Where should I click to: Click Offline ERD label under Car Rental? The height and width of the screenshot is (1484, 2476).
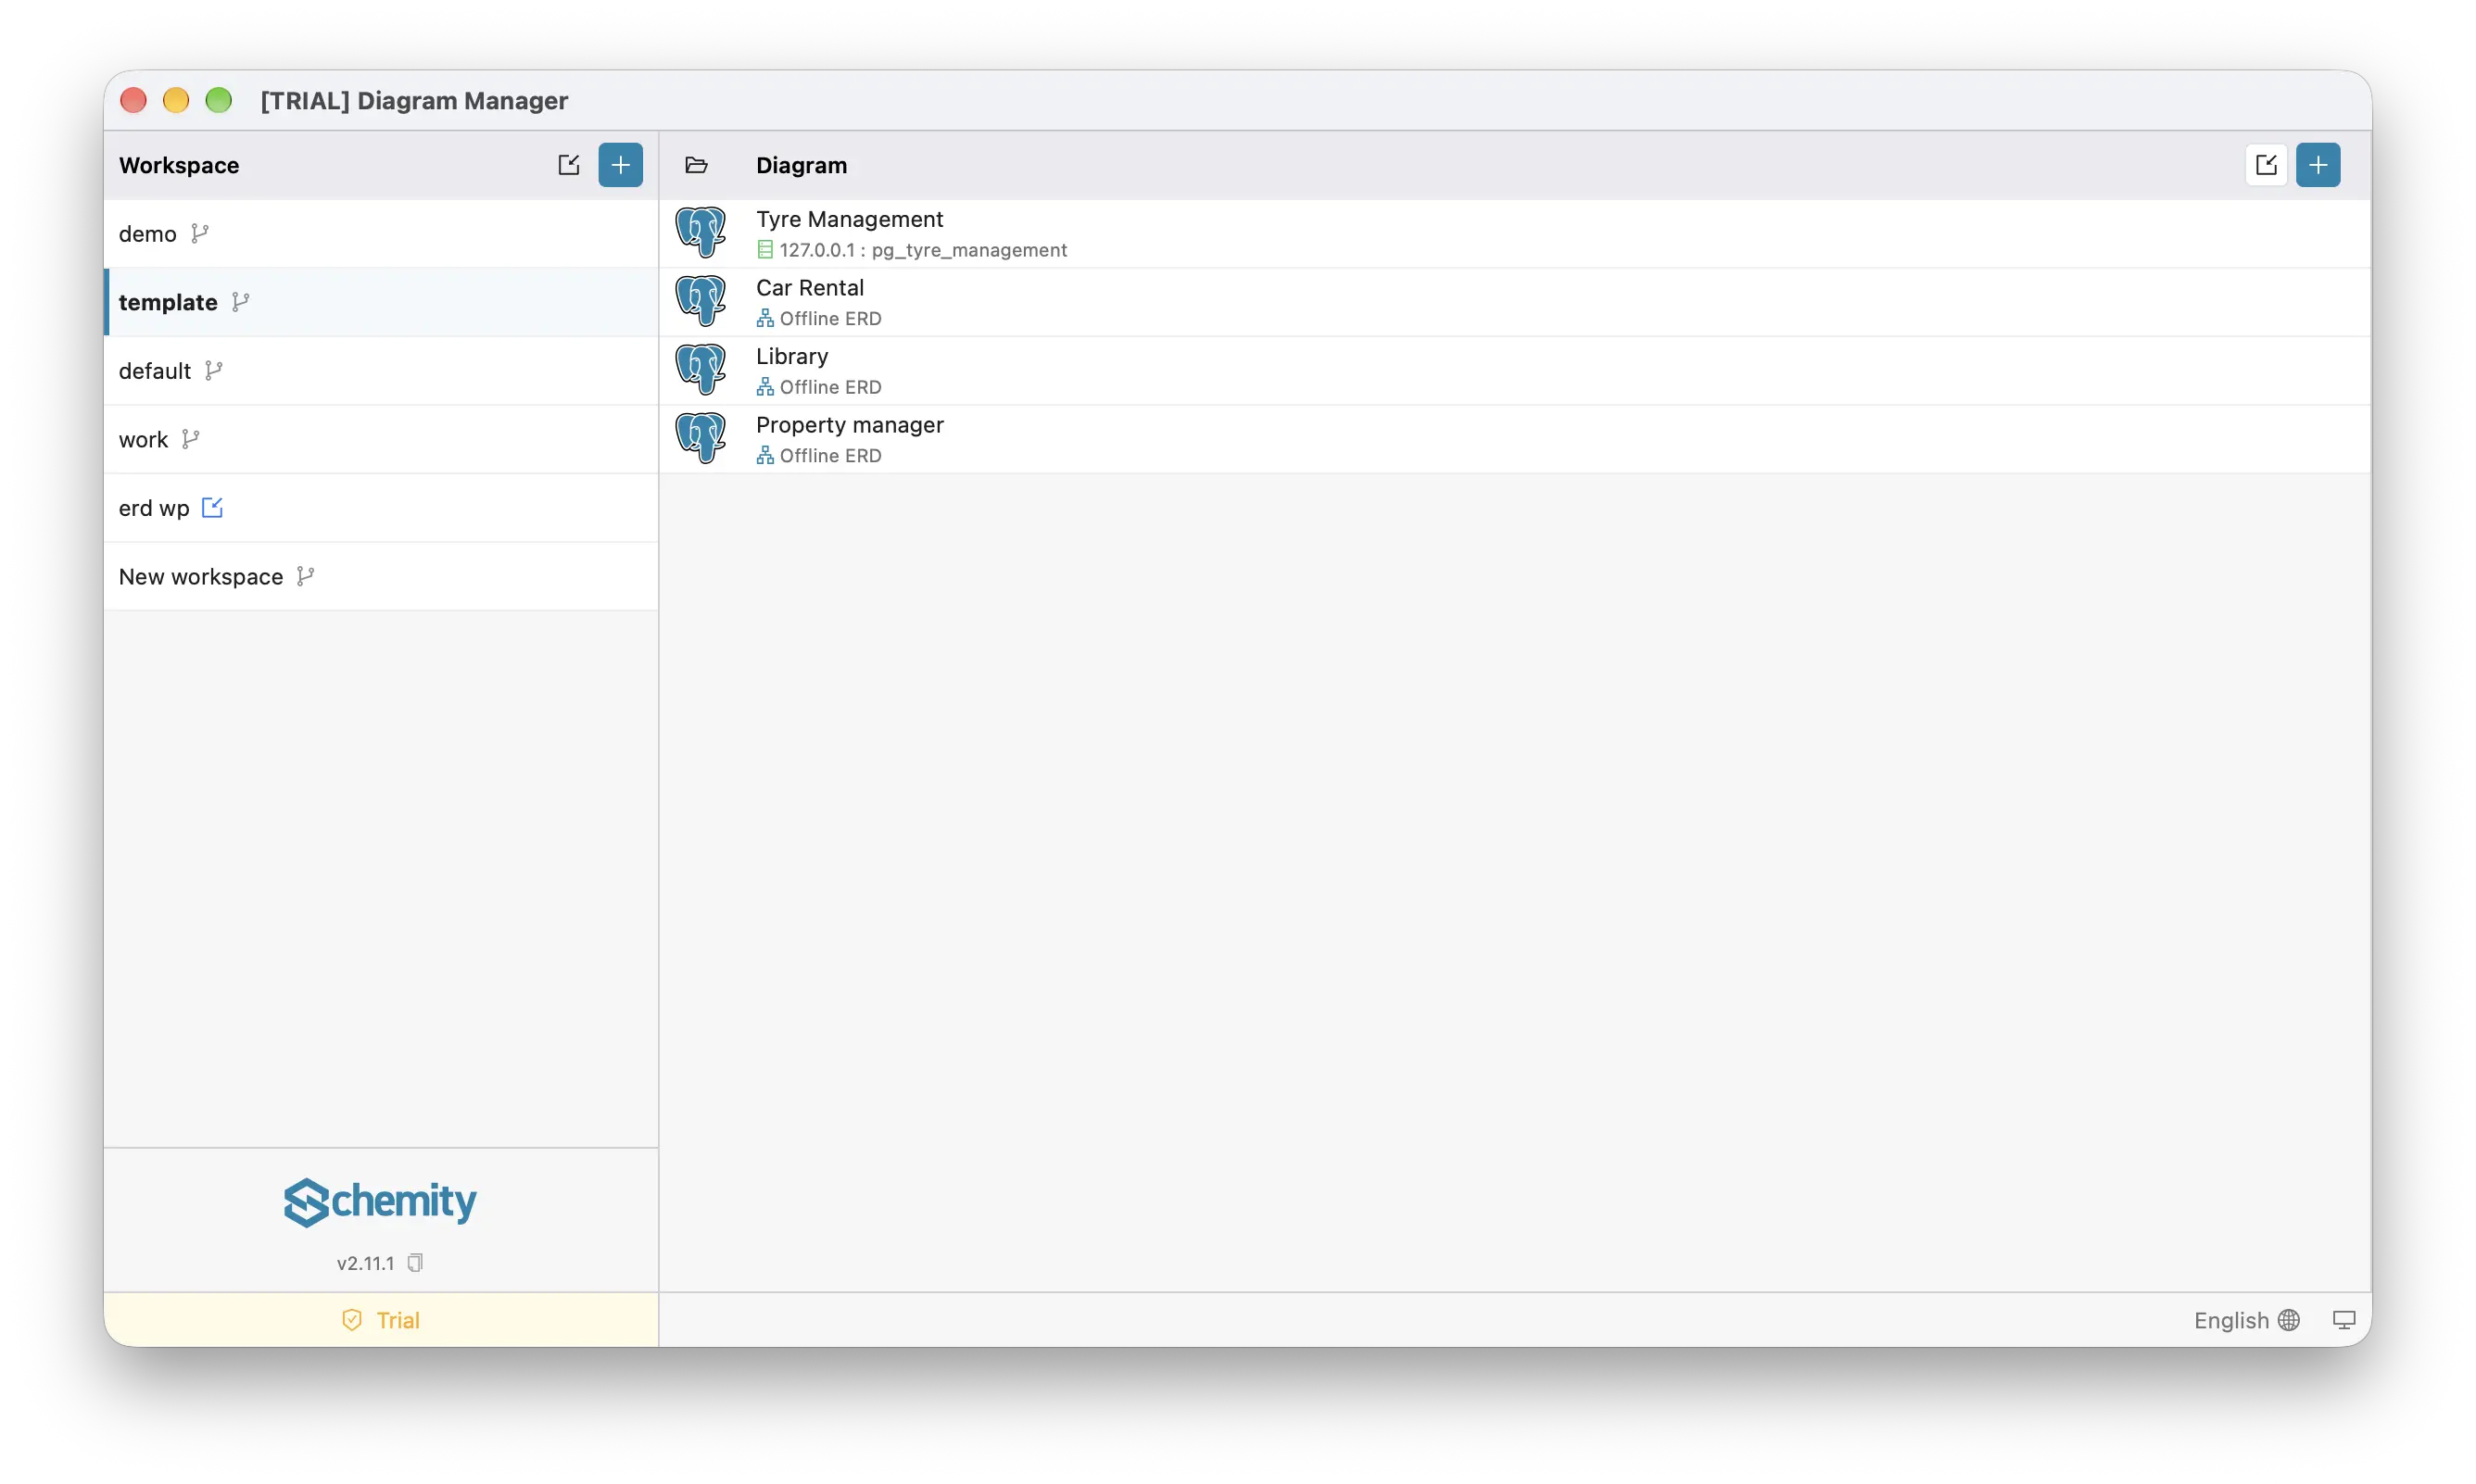(830, 318)
